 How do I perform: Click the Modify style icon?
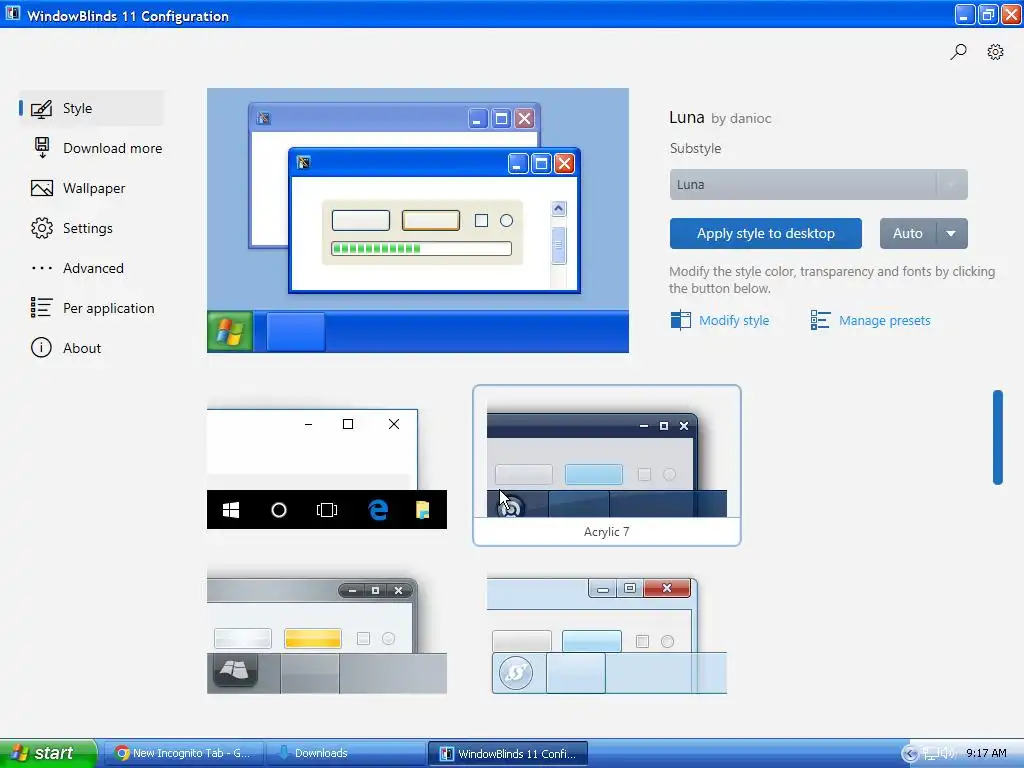click(x=680, y=320)
